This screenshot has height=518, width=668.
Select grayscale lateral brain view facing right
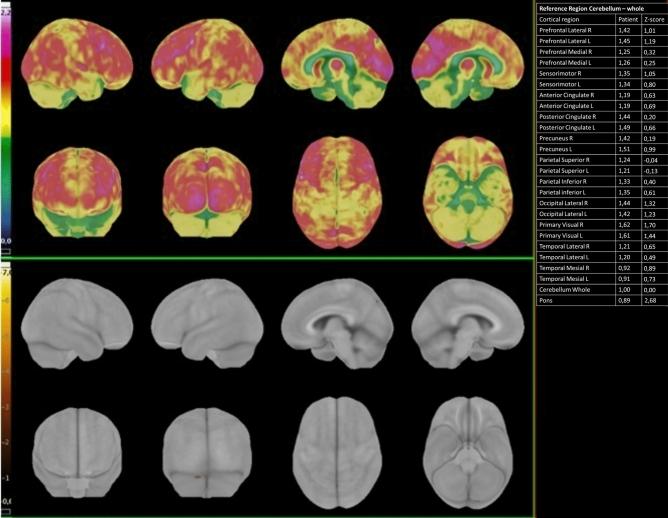click(77, 323)
